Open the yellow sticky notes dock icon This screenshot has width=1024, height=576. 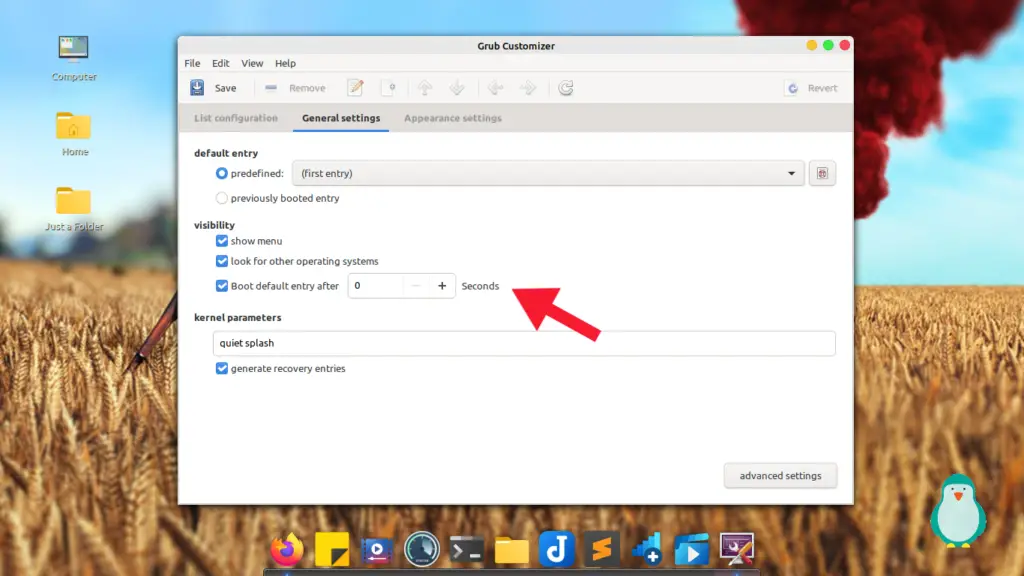tap(332, 549)
